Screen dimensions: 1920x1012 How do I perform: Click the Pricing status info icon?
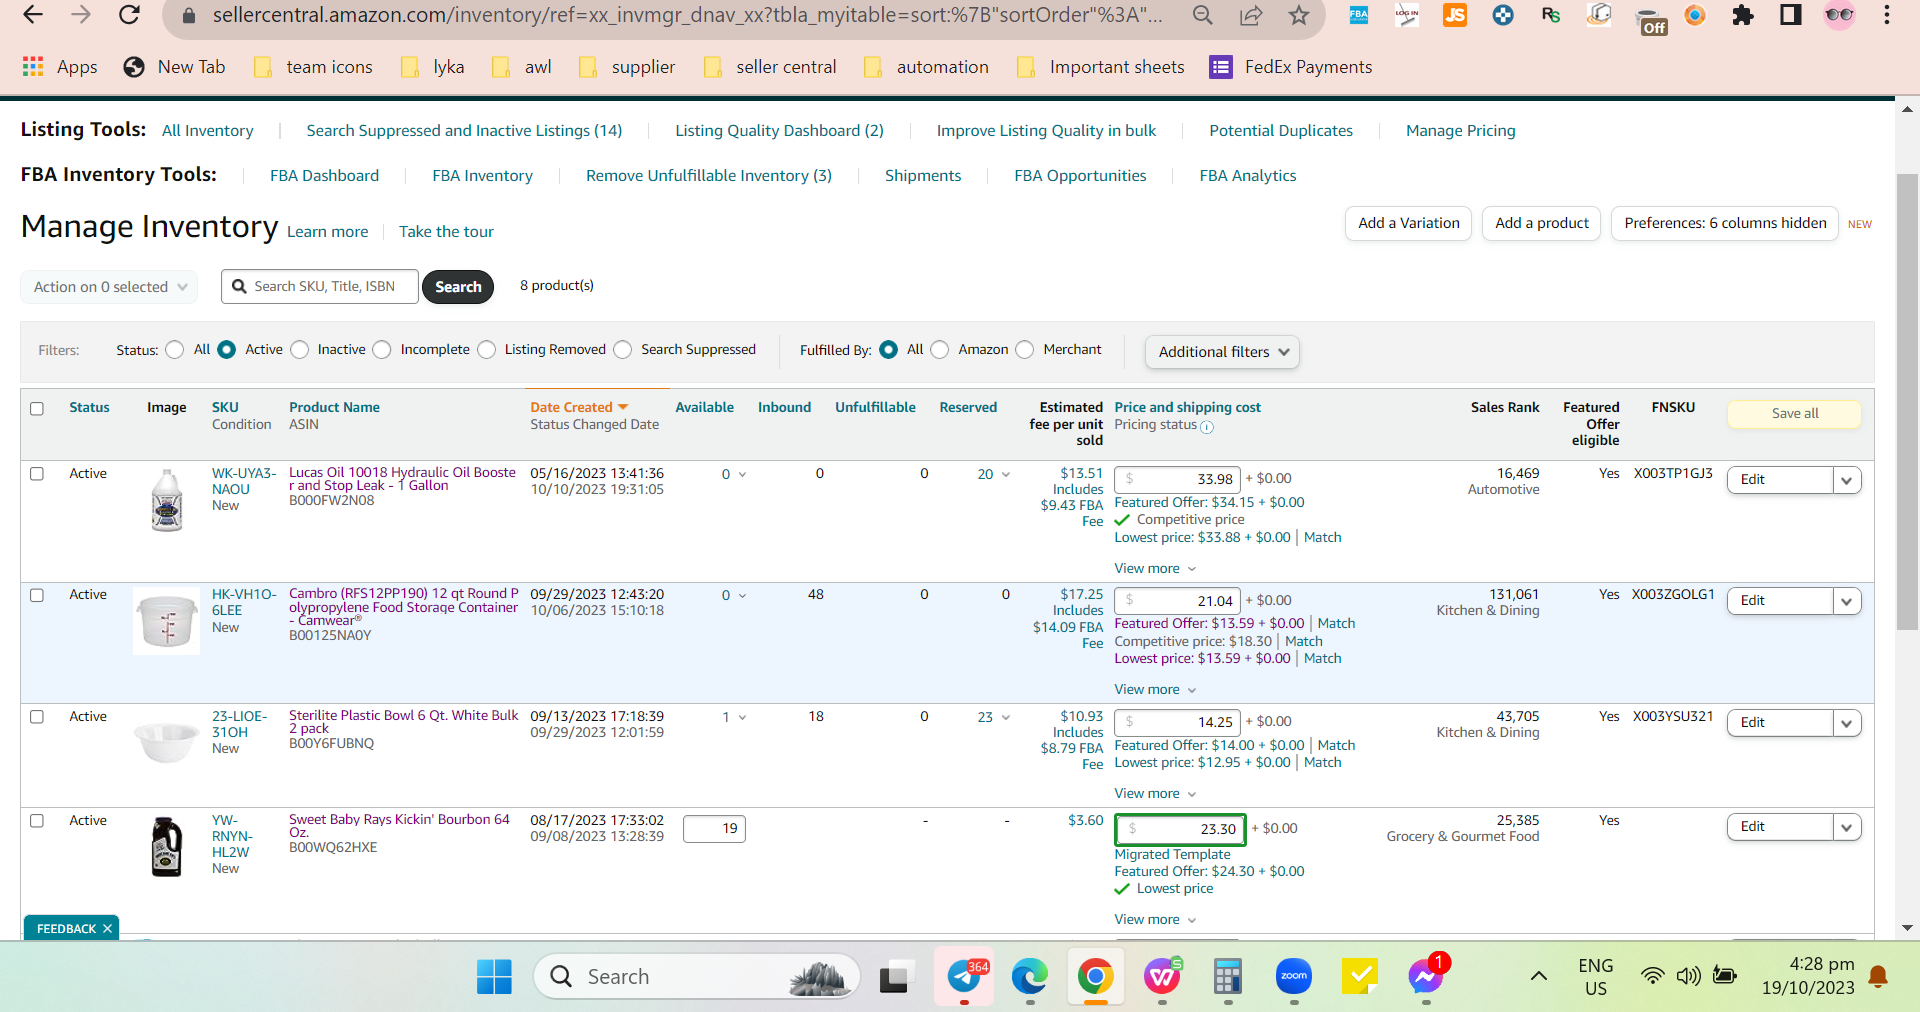tap(1207, 427)
